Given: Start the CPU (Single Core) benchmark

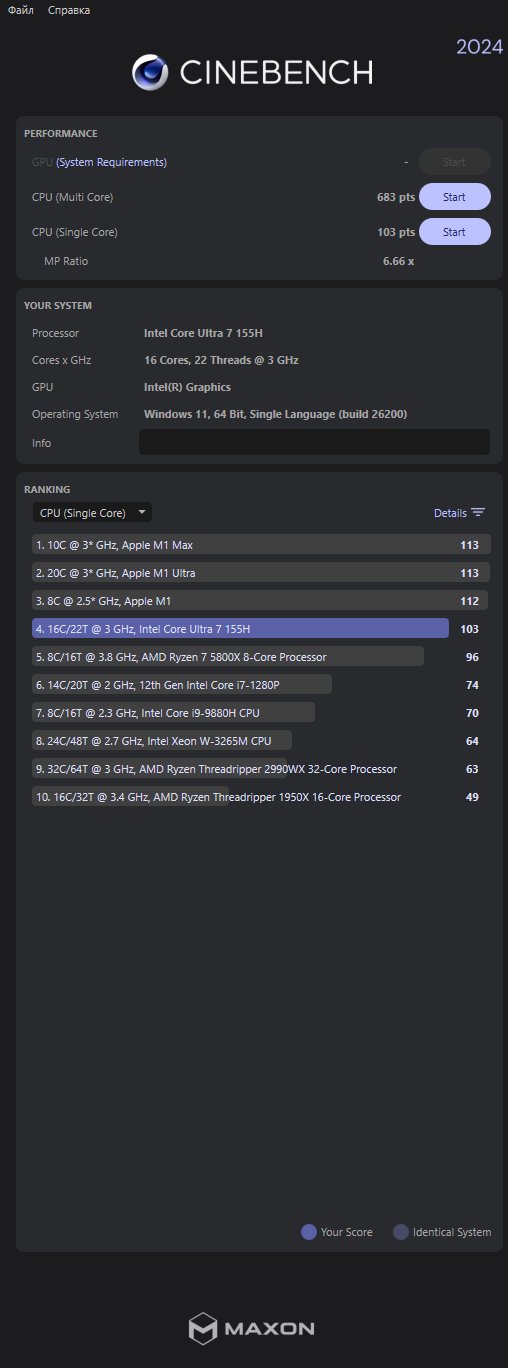Looking at the screenshot, I should [x=454, y=232].
